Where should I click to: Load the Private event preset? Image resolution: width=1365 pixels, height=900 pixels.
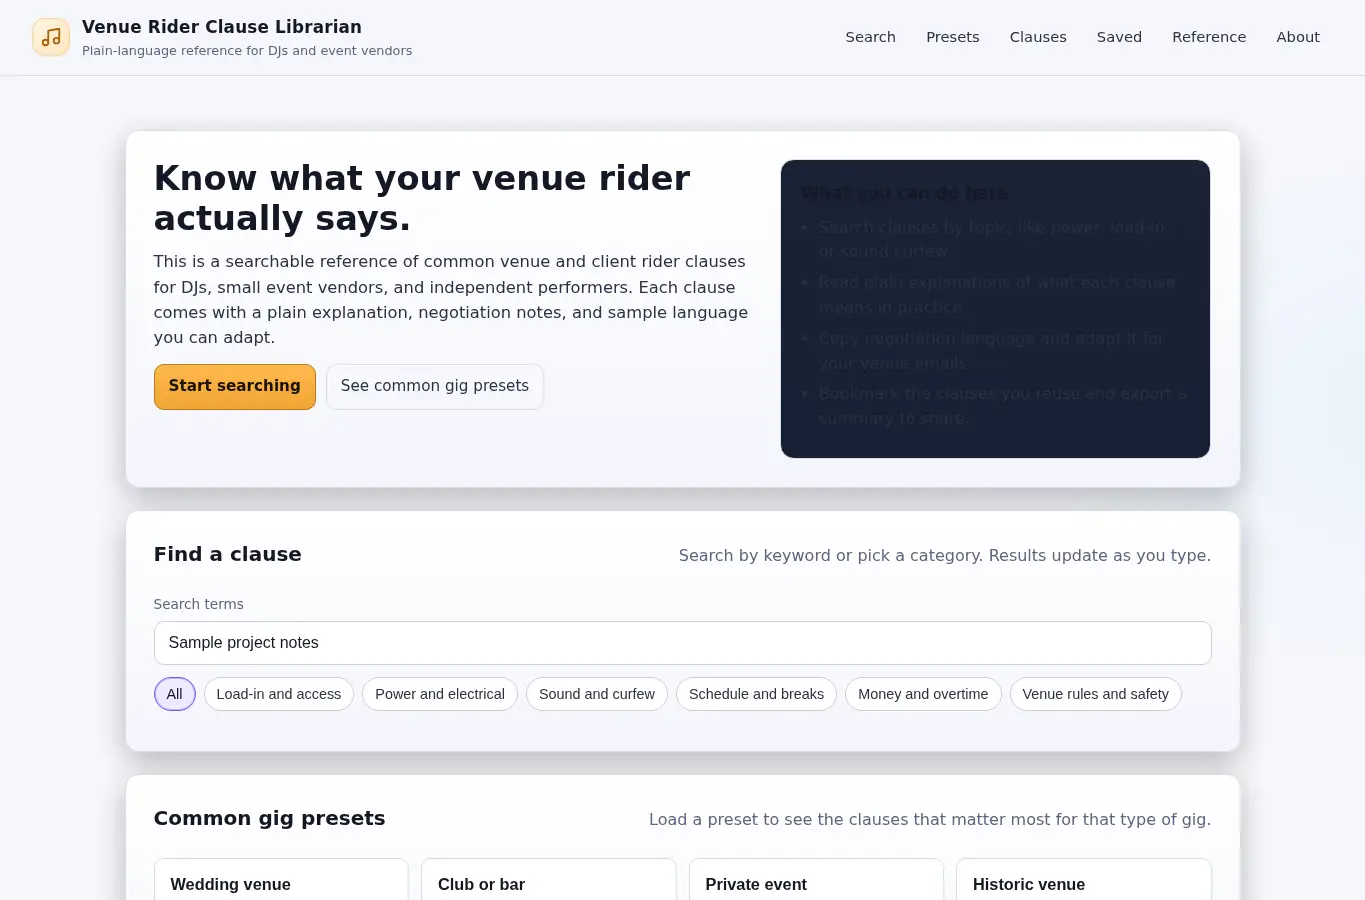(816, 880)
